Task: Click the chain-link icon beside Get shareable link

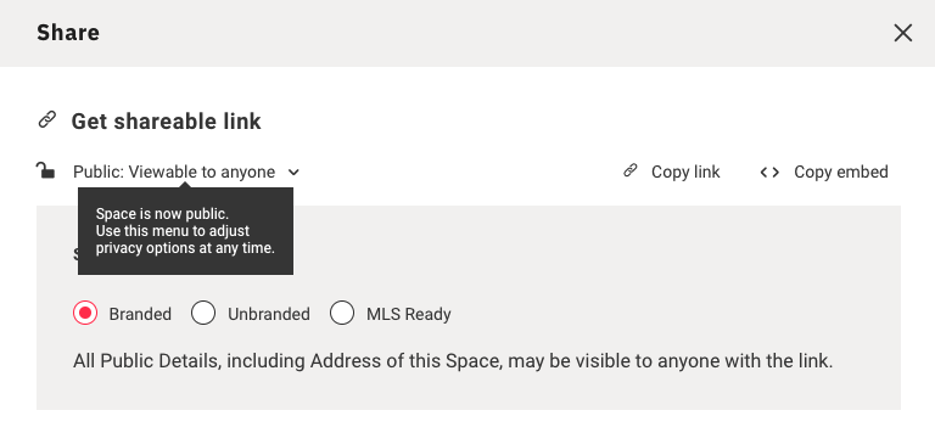Action: tap(47, 120)
